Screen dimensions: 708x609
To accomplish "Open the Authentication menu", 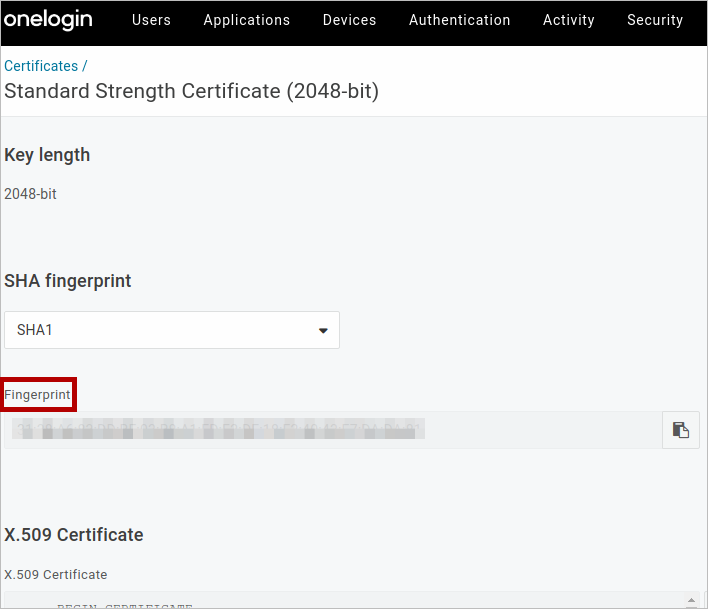I will point(459,20).
